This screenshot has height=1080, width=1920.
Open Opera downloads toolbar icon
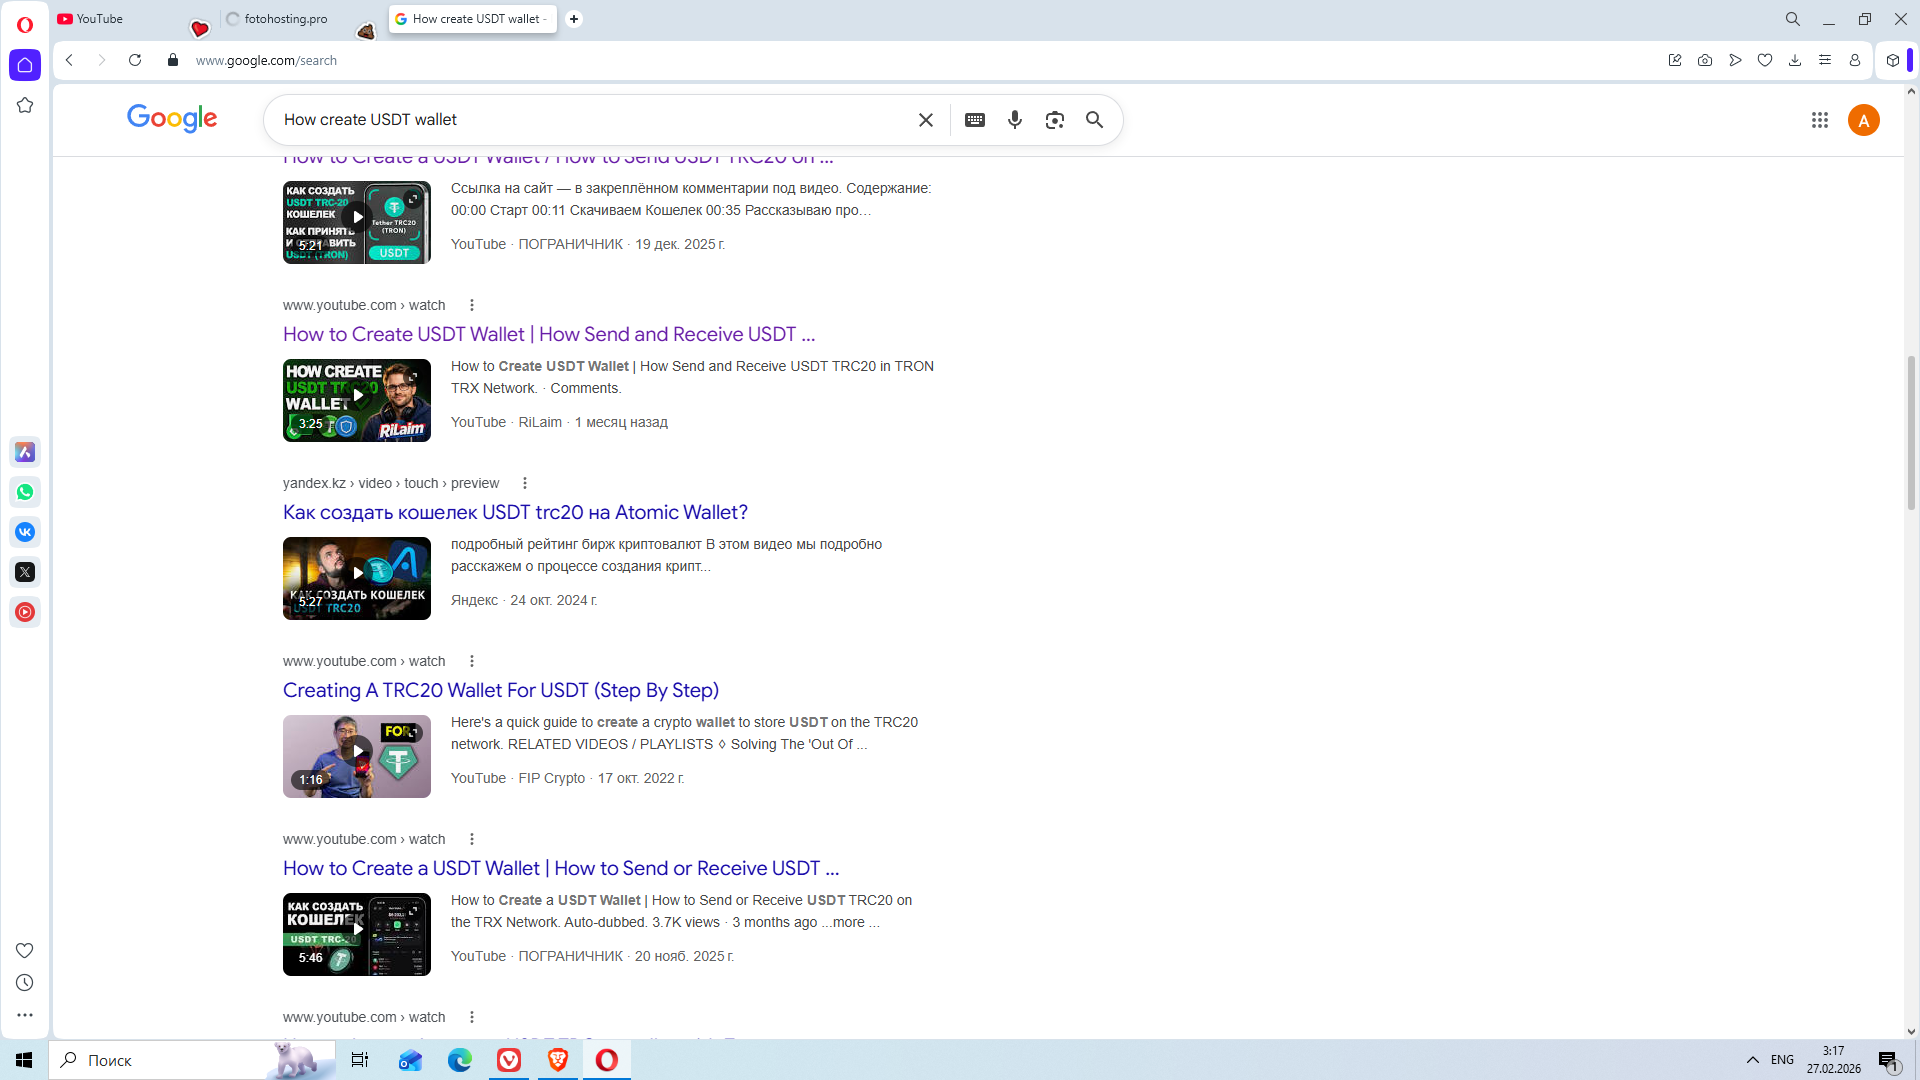coord(1795,60)
